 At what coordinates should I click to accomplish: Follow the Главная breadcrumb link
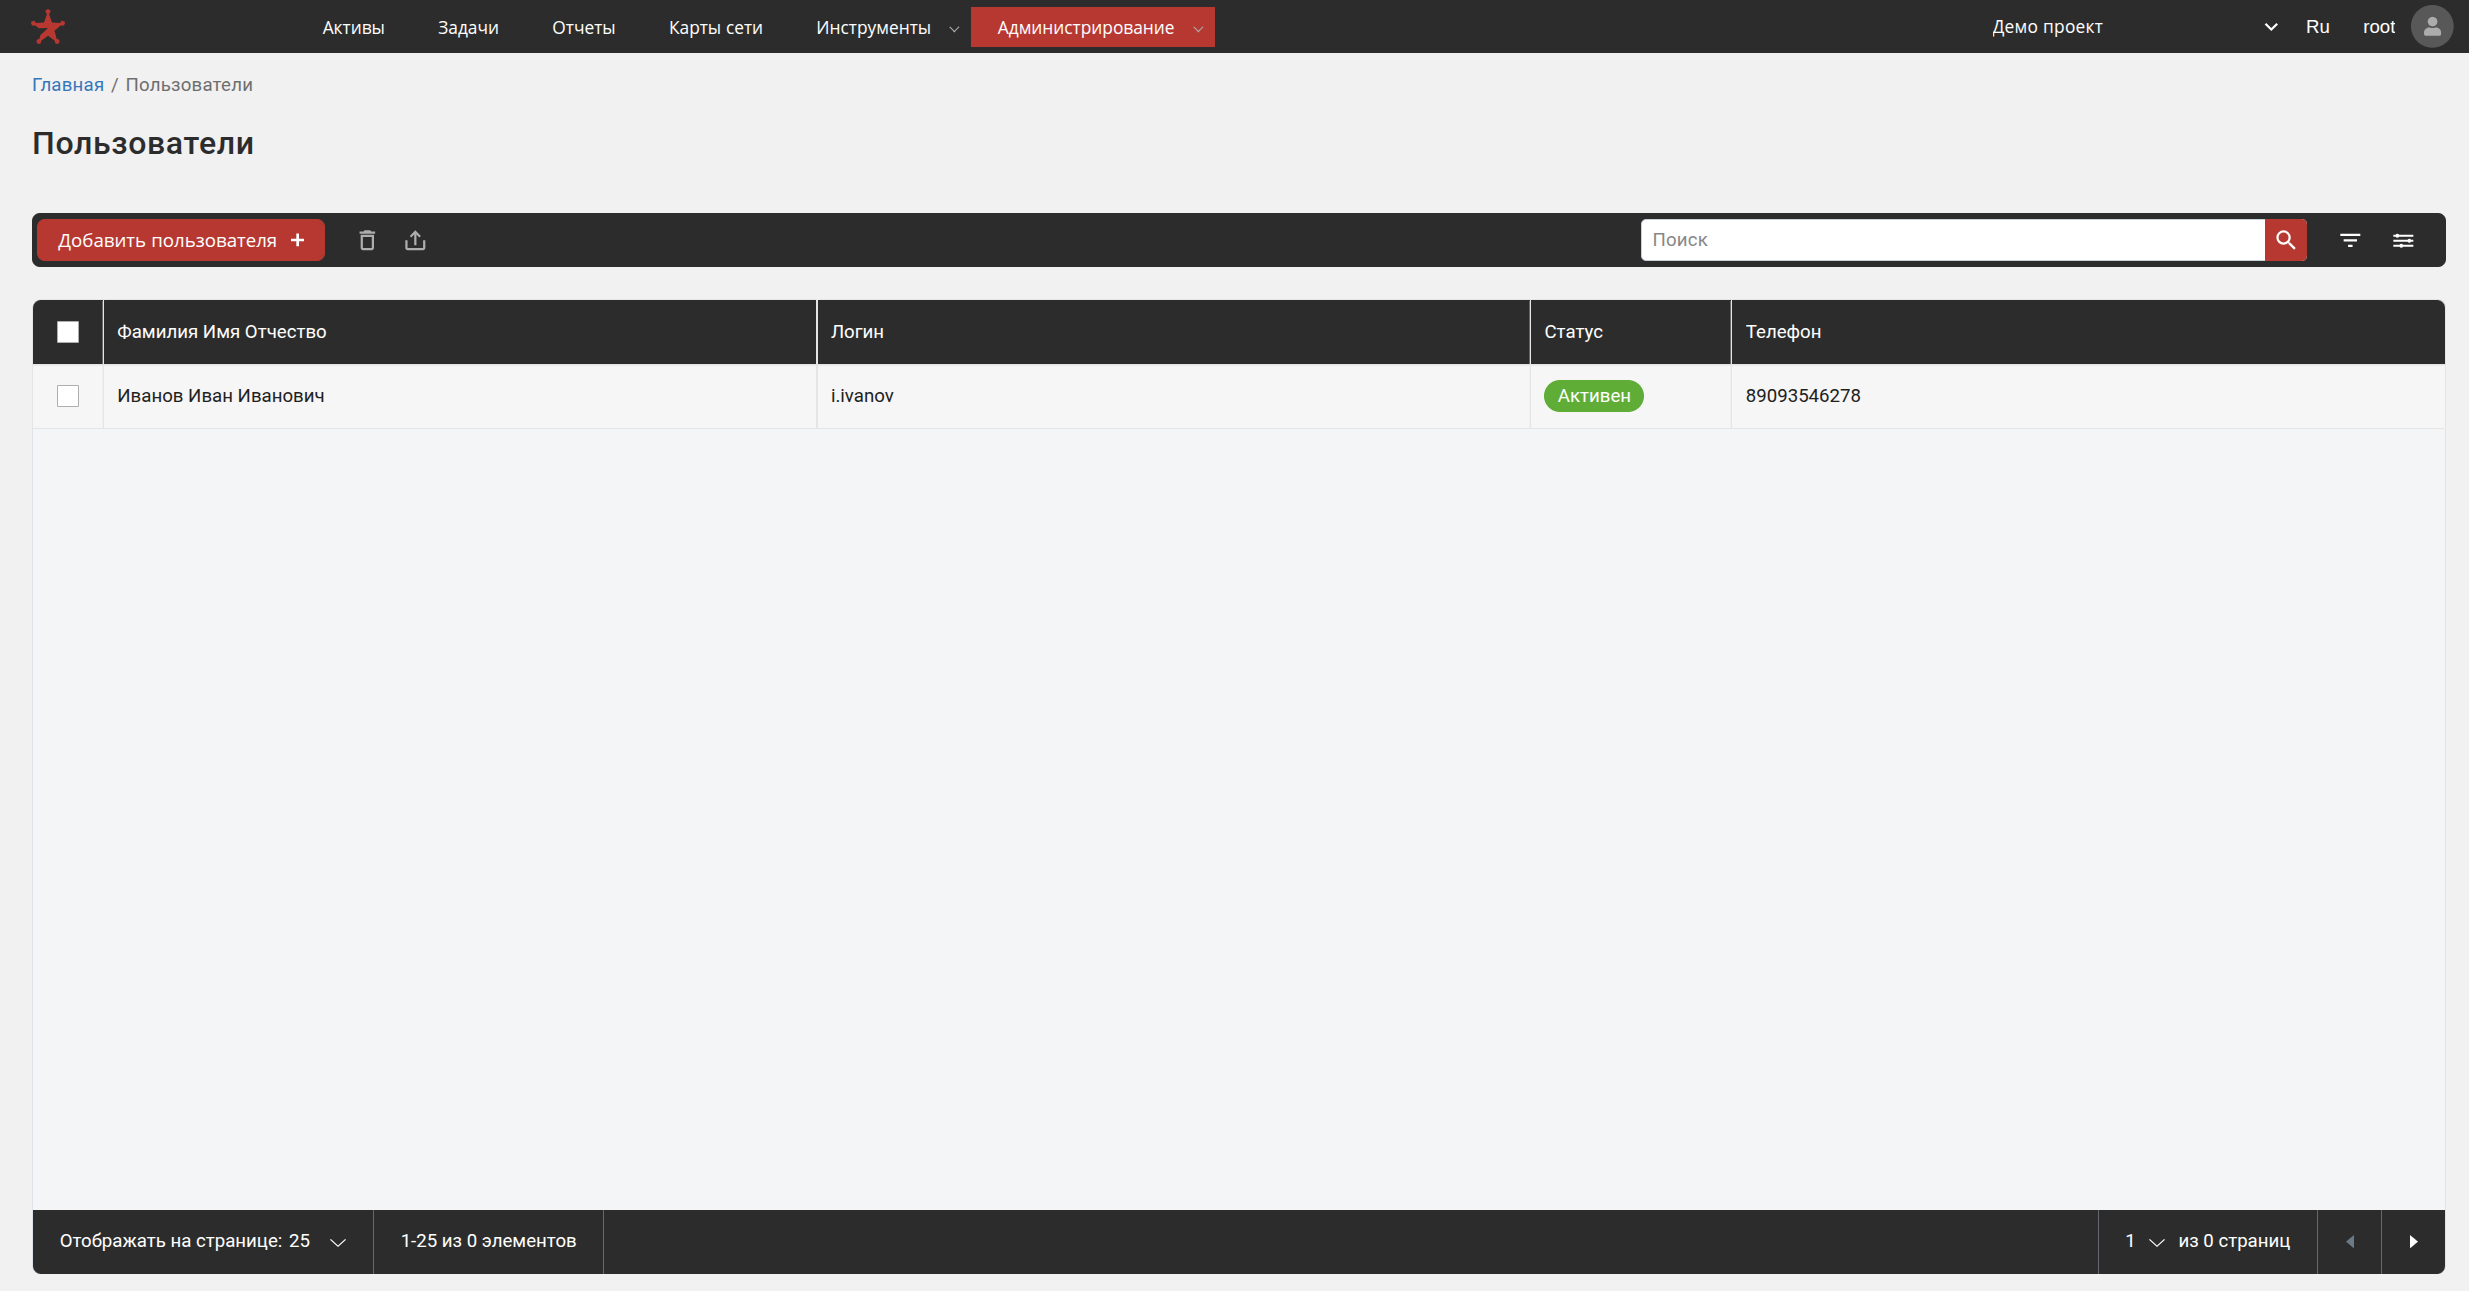coord(67,85)
